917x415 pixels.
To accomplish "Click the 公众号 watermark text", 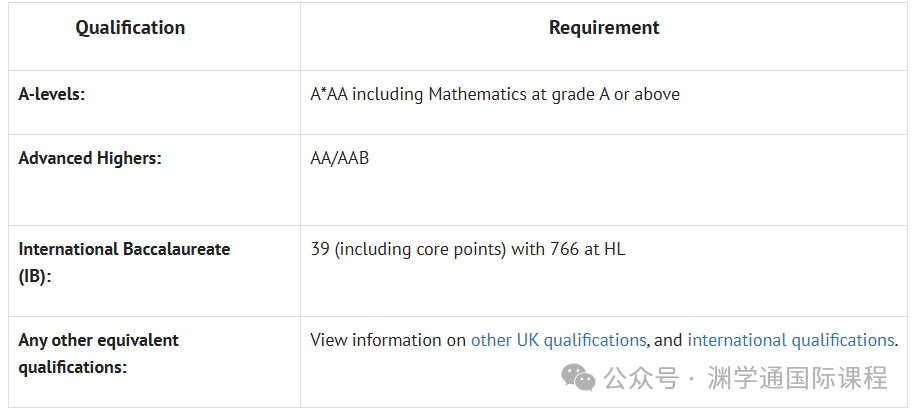I will [x=641, y=378].
